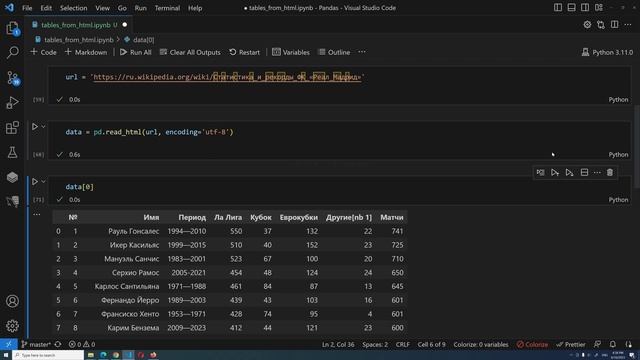Open the Search view in activity bar
The height and width of the screenshot is (360, 640).
[12, 52]
